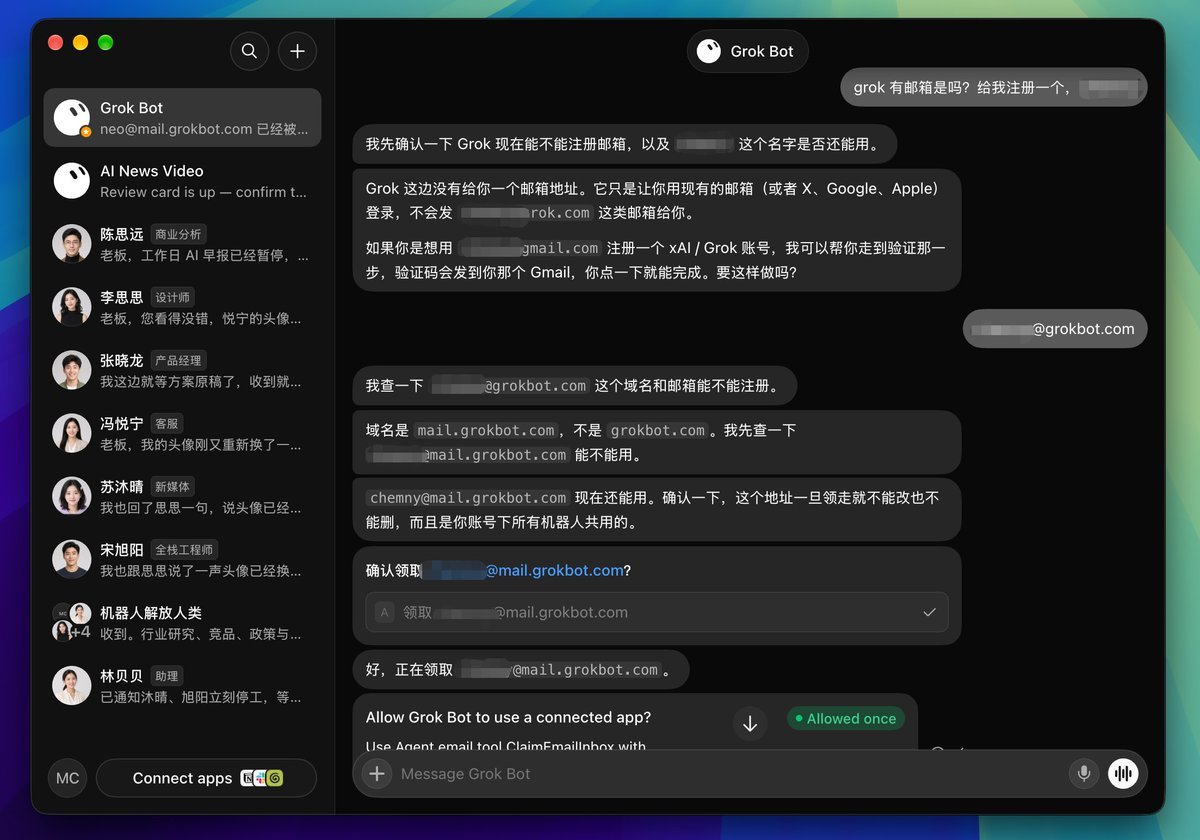Open chat with 宋旭阳 全栈工程师
The height and width of the screenshot is (840, 1200).
(182, 559)
